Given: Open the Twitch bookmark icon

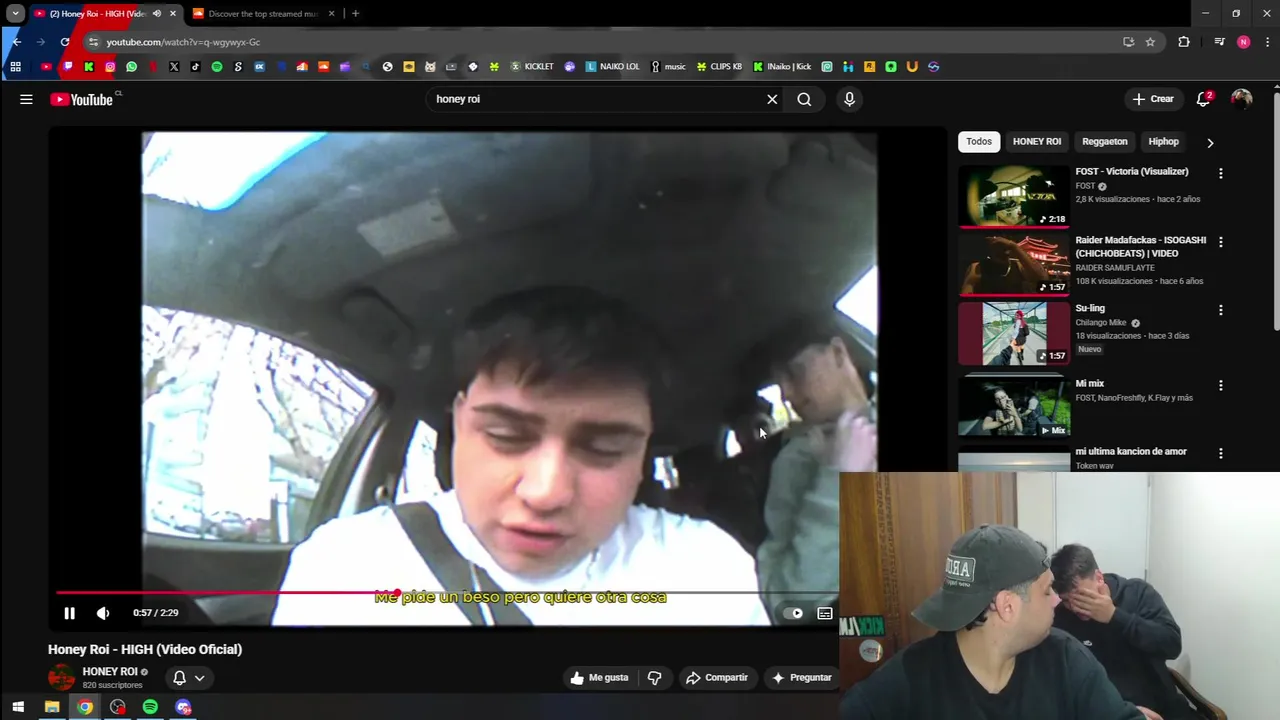Looking at the screenshot, I should pyautogui.click(x=68, y=67).
